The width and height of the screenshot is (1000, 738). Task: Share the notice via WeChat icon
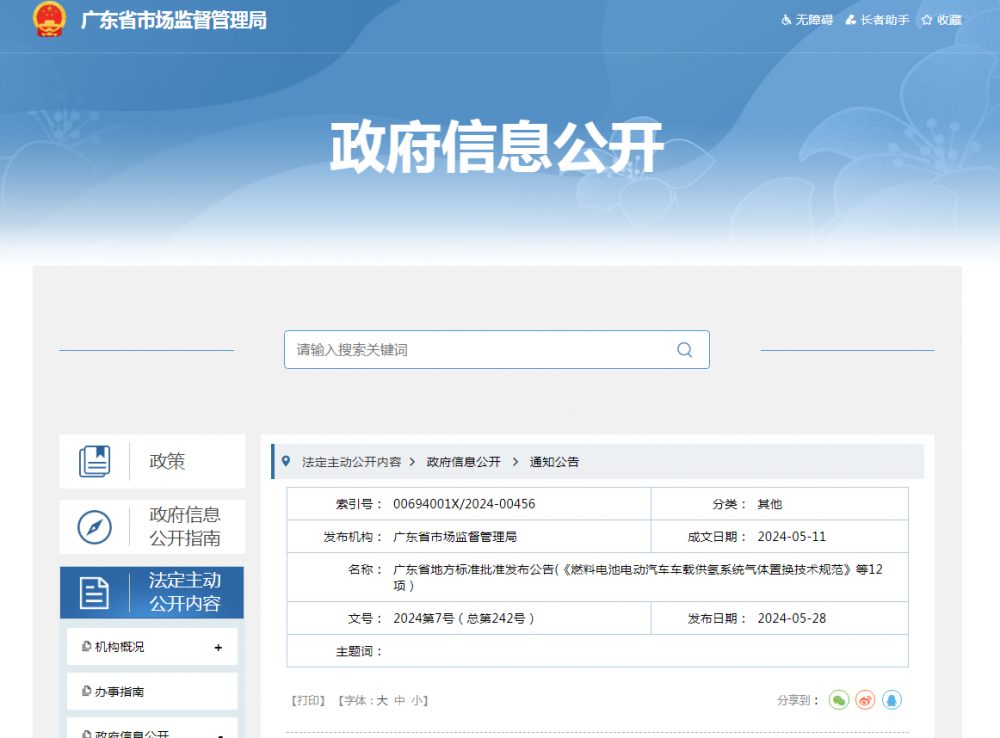click(x=840, y=700)
